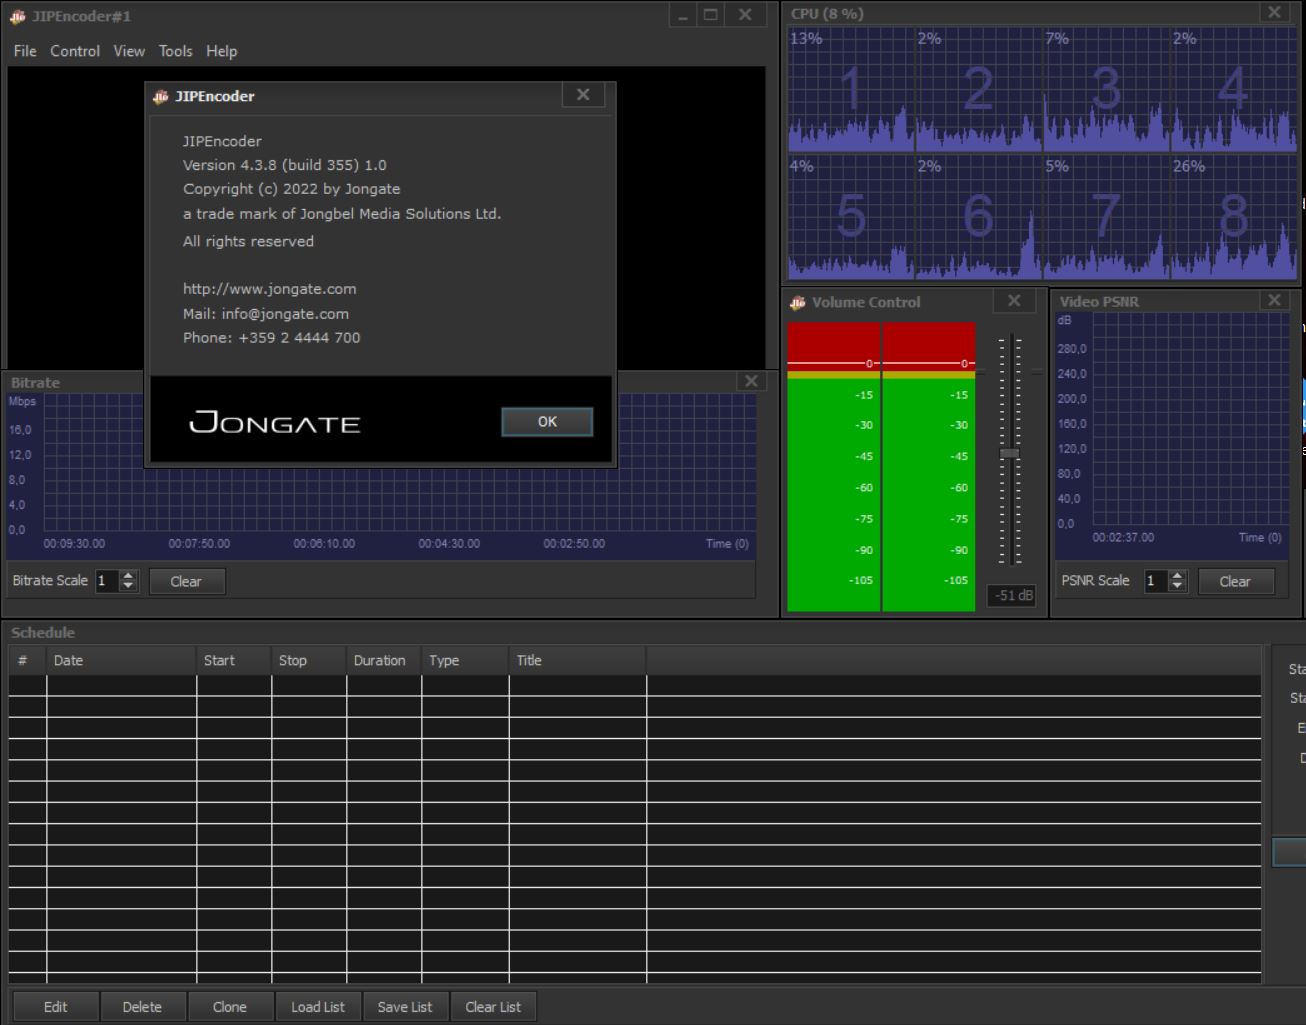Click the -51 dB volume value box
The height and width of the screenshot is (1025, 1306).
pyautogui.click(x=1013, y=595)
